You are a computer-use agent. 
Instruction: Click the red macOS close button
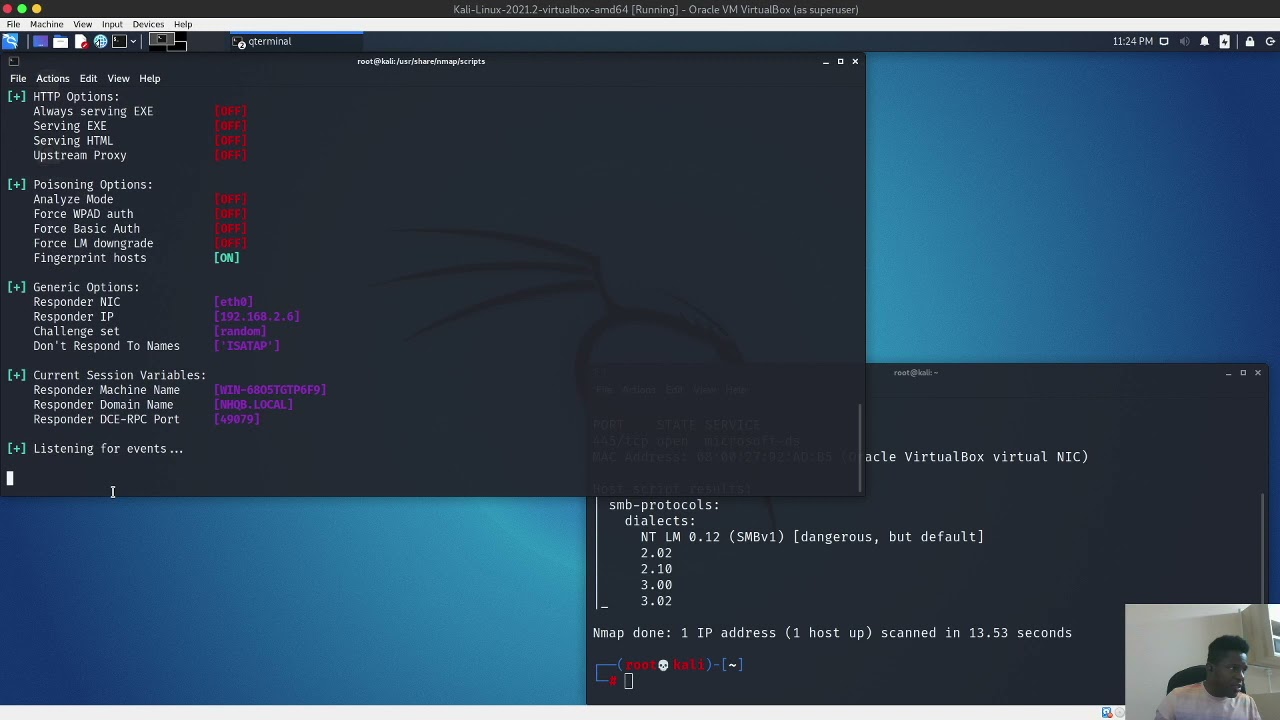7,9
